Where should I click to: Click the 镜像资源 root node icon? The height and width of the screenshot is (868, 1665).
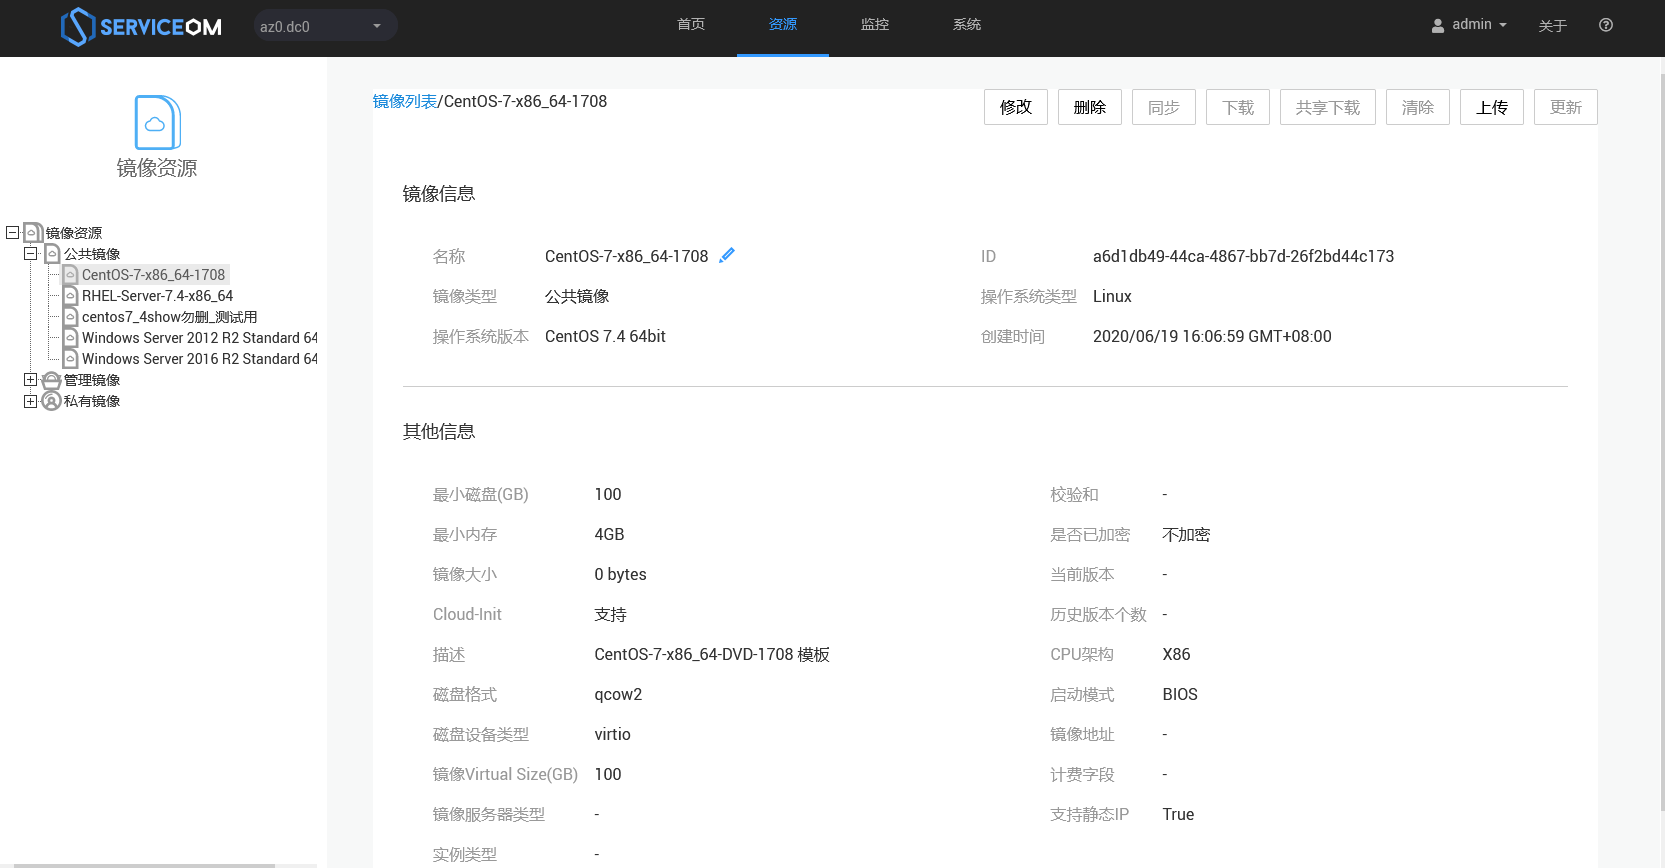tap(33, 232)
